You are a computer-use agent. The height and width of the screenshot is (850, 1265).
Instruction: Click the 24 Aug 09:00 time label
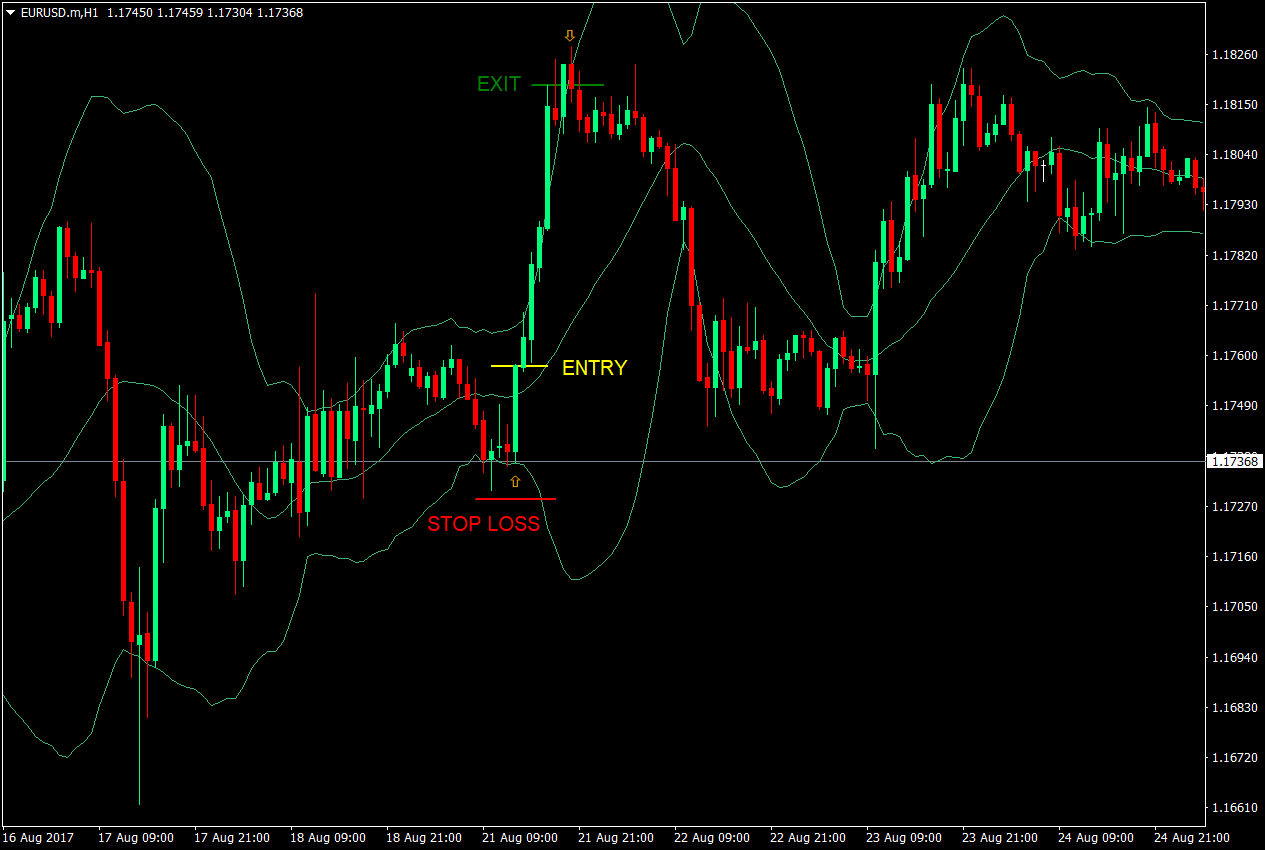[1096, 837]
